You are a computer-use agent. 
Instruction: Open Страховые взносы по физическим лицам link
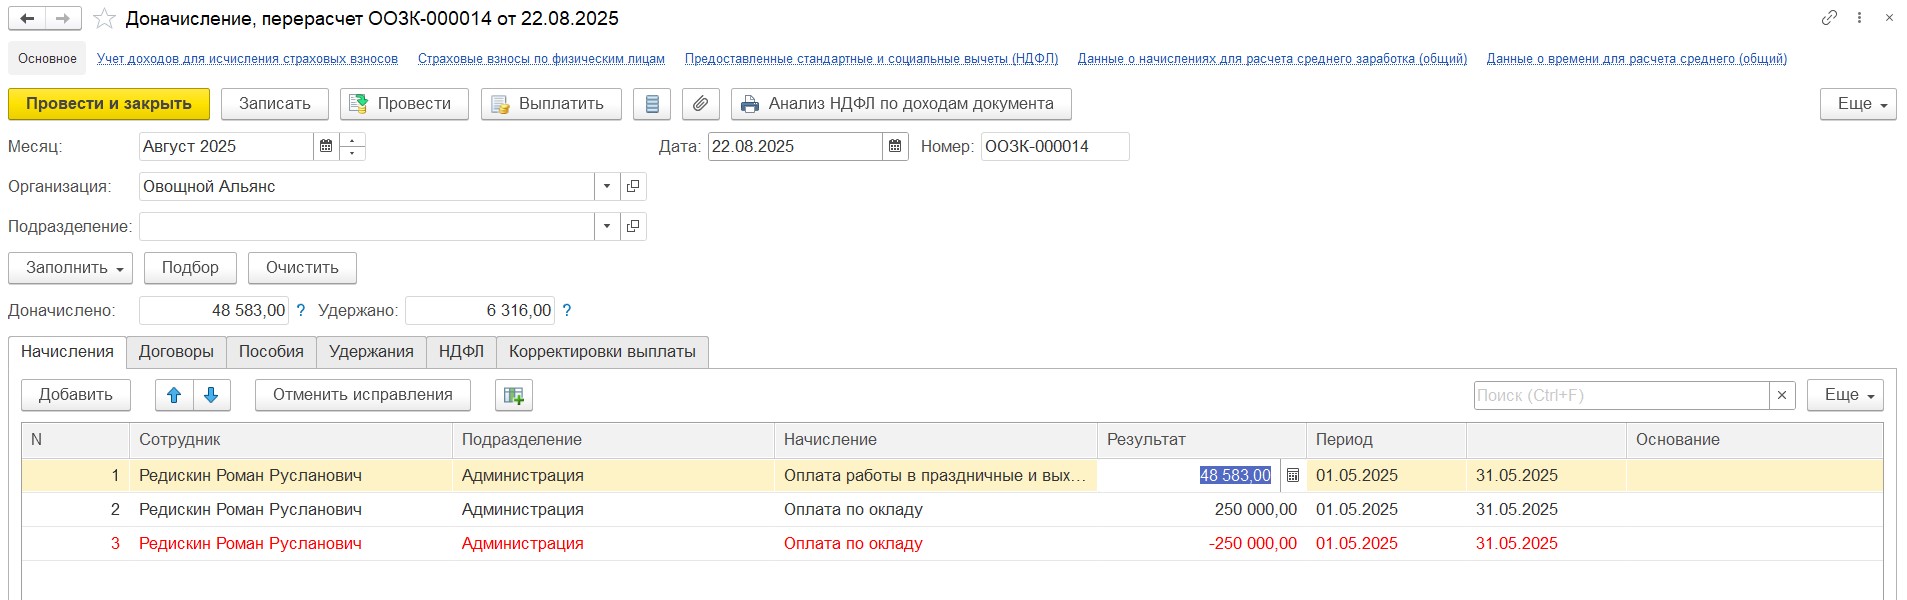(x=541, y=59)
